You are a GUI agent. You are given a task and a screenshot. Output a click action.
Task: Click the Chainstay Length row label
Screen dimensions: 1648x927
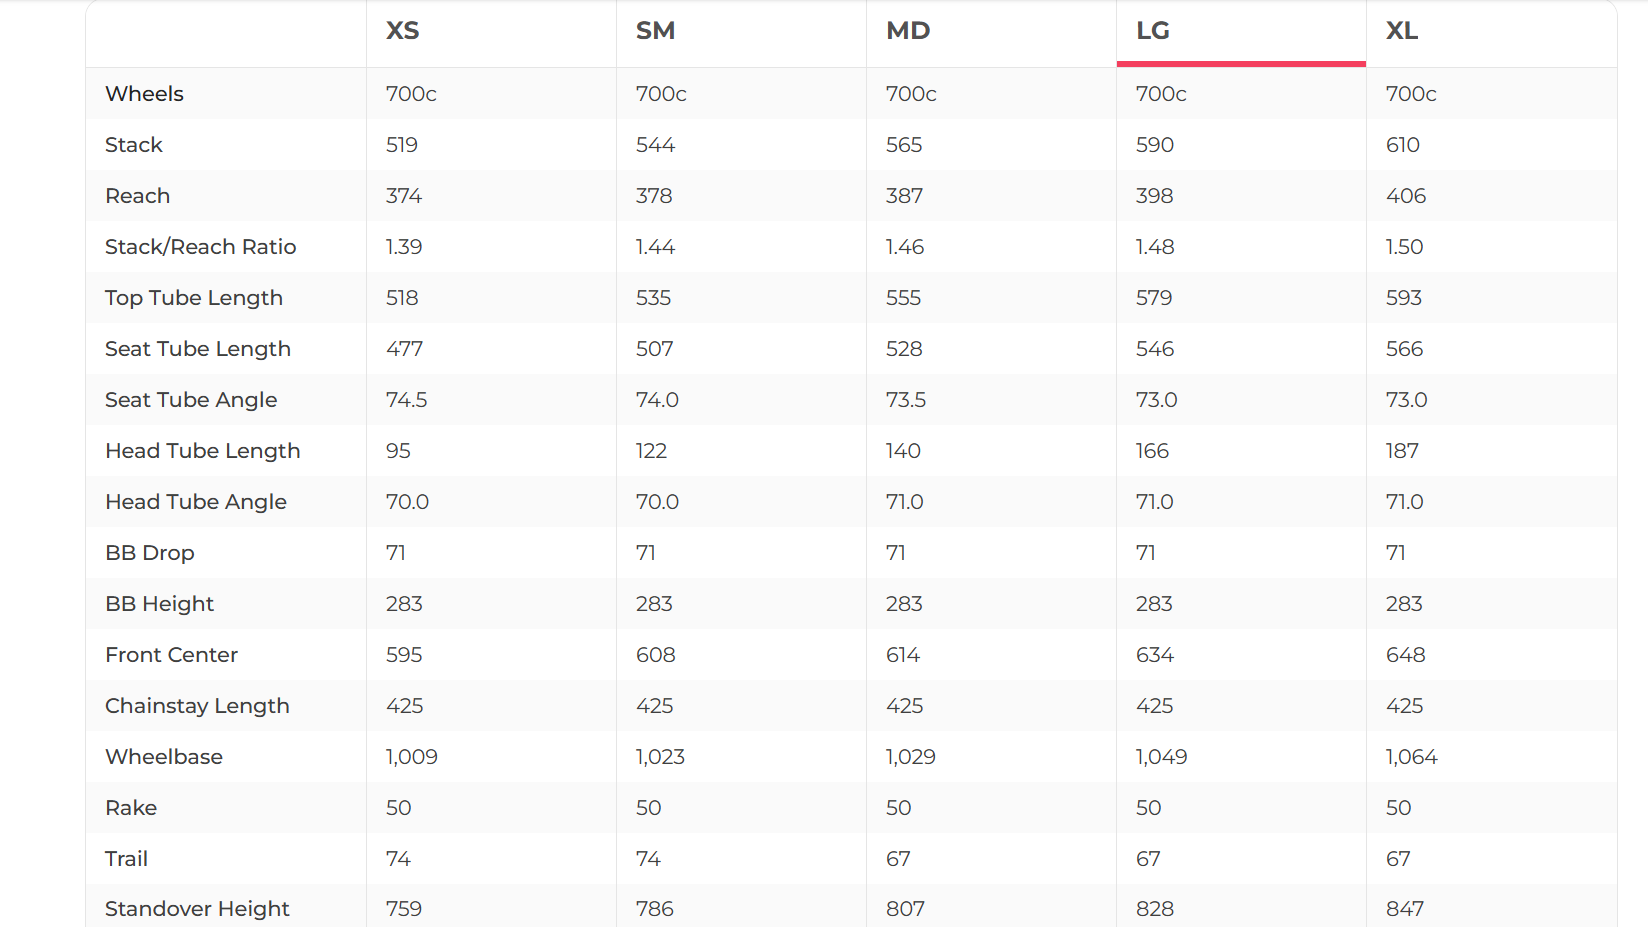[197, 706]
